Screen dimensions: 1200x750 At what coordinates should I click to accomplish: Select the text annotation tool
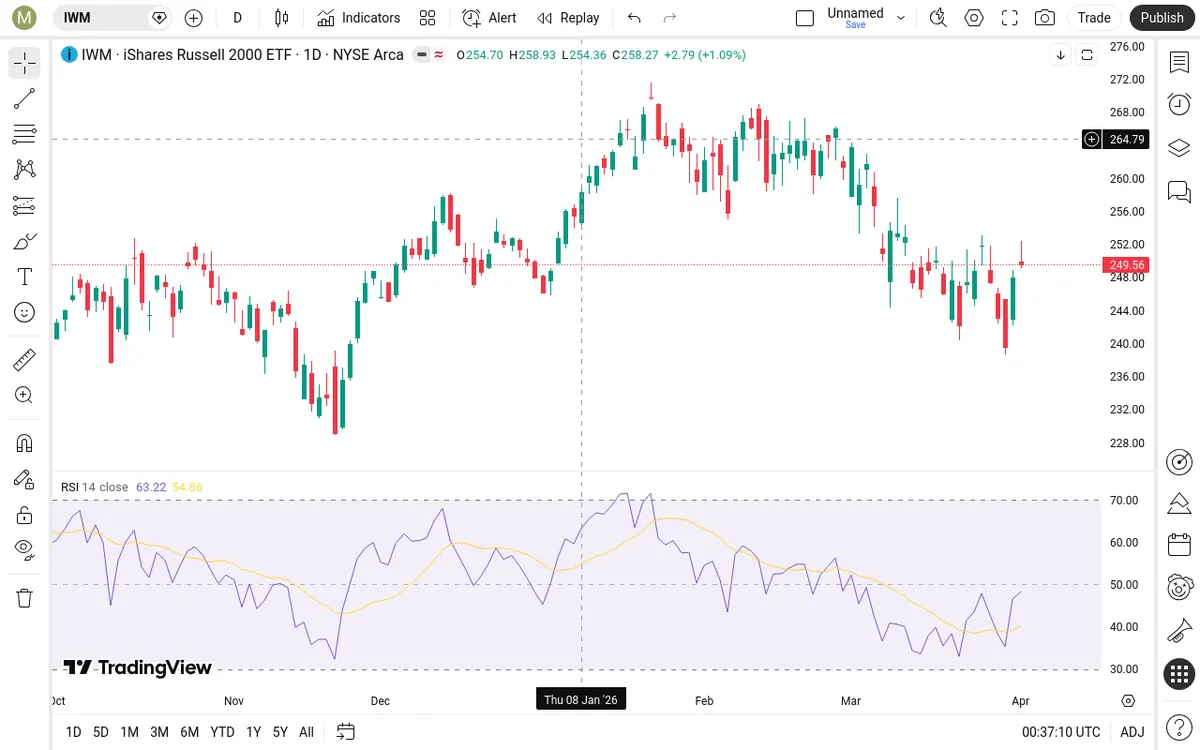click(25, 277)
